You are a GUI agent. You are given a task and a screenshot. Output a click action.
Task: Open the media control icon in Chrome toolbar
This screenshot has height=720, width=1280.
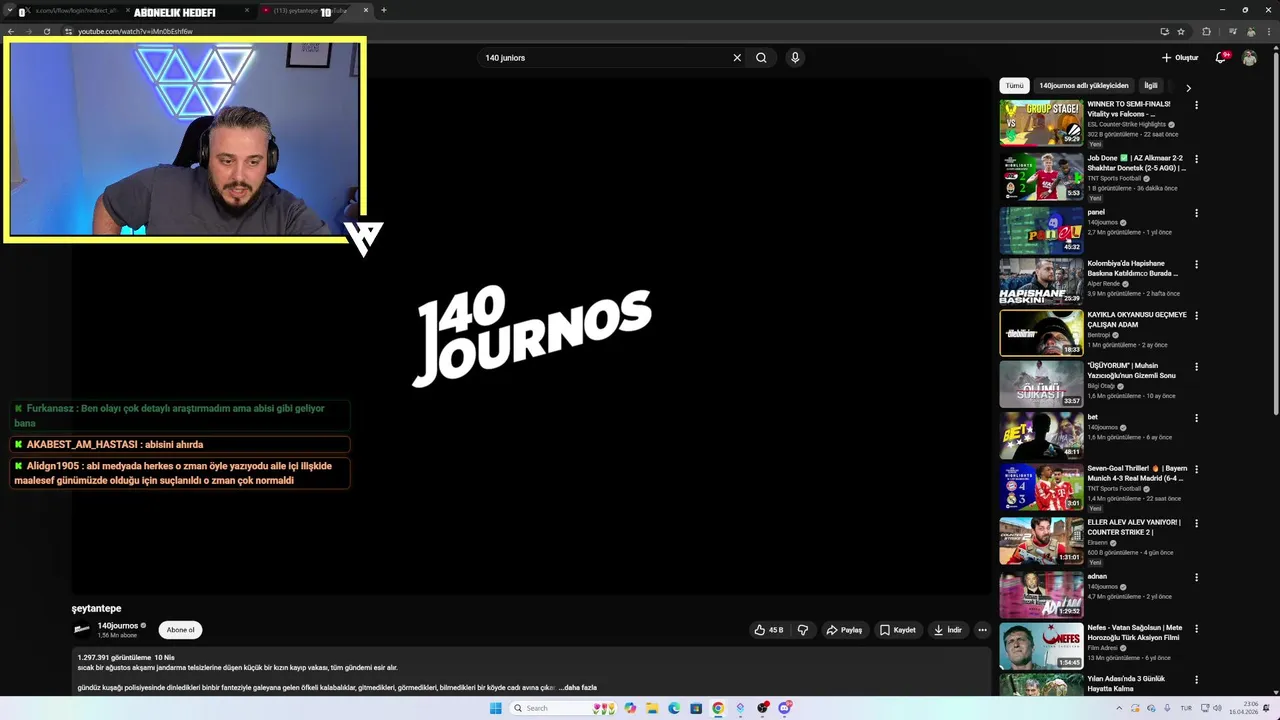click(1233, 31)
